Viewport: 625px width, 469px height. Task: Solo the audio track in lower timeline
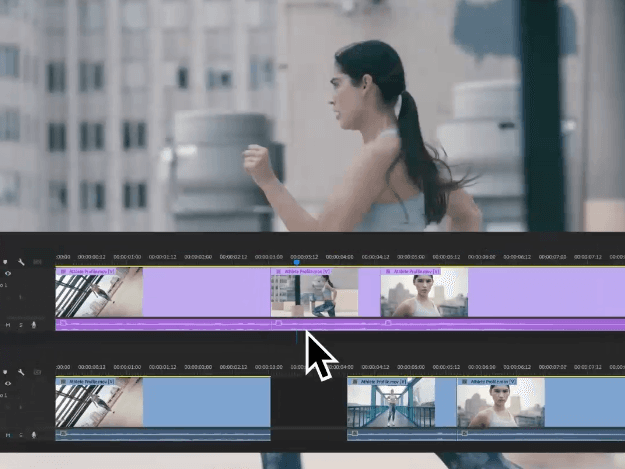21,434
